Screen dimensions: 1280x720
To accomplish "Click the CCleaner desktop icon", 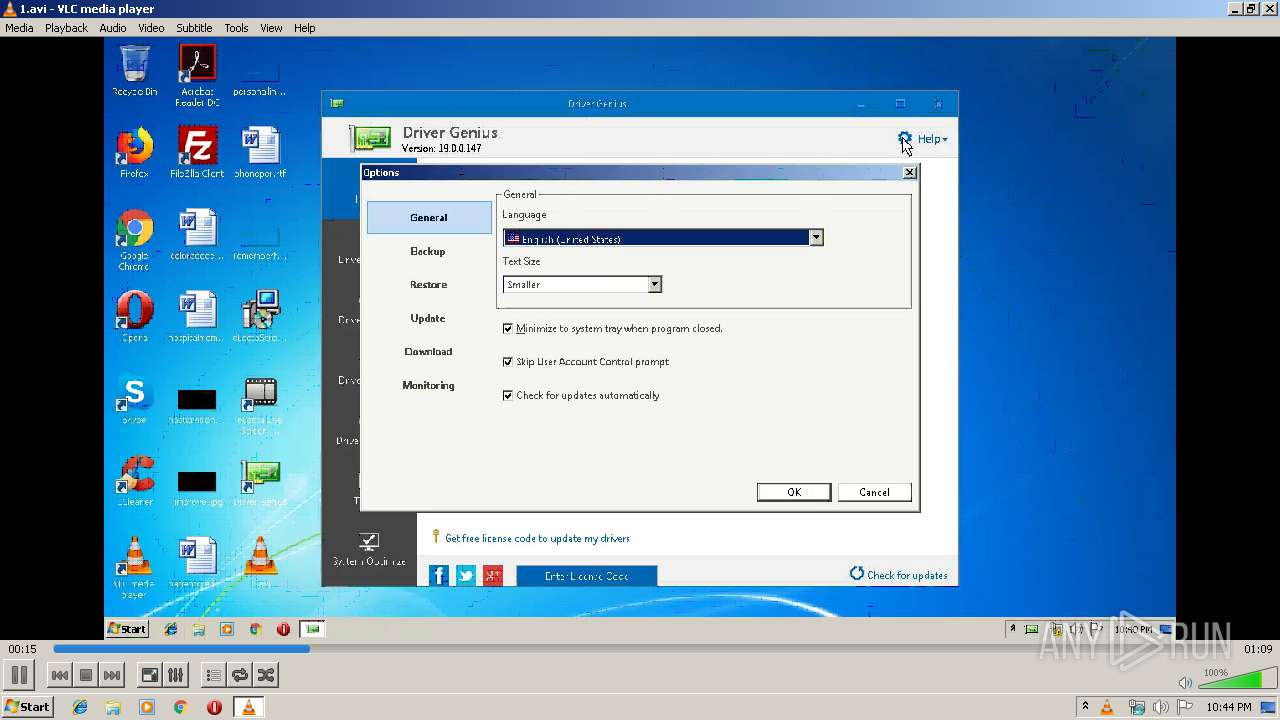I will point(134,482).
